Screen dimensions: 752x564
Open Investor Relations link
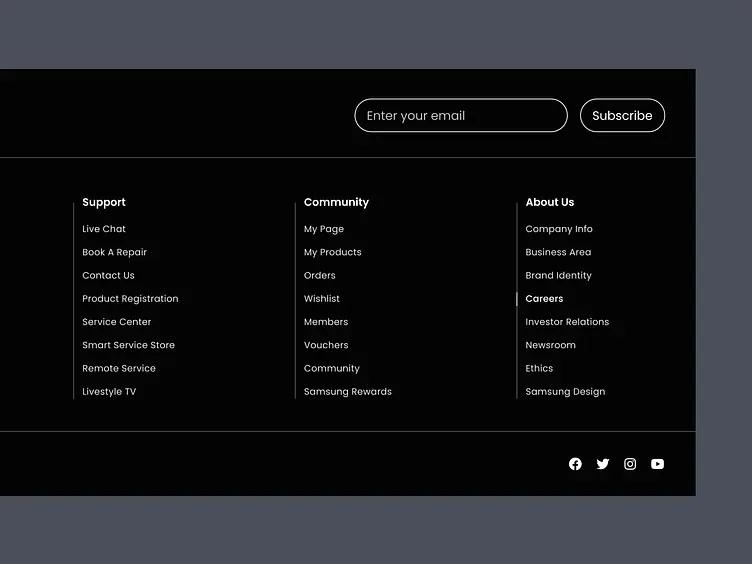pyautogui.click(x=567, y=322)
